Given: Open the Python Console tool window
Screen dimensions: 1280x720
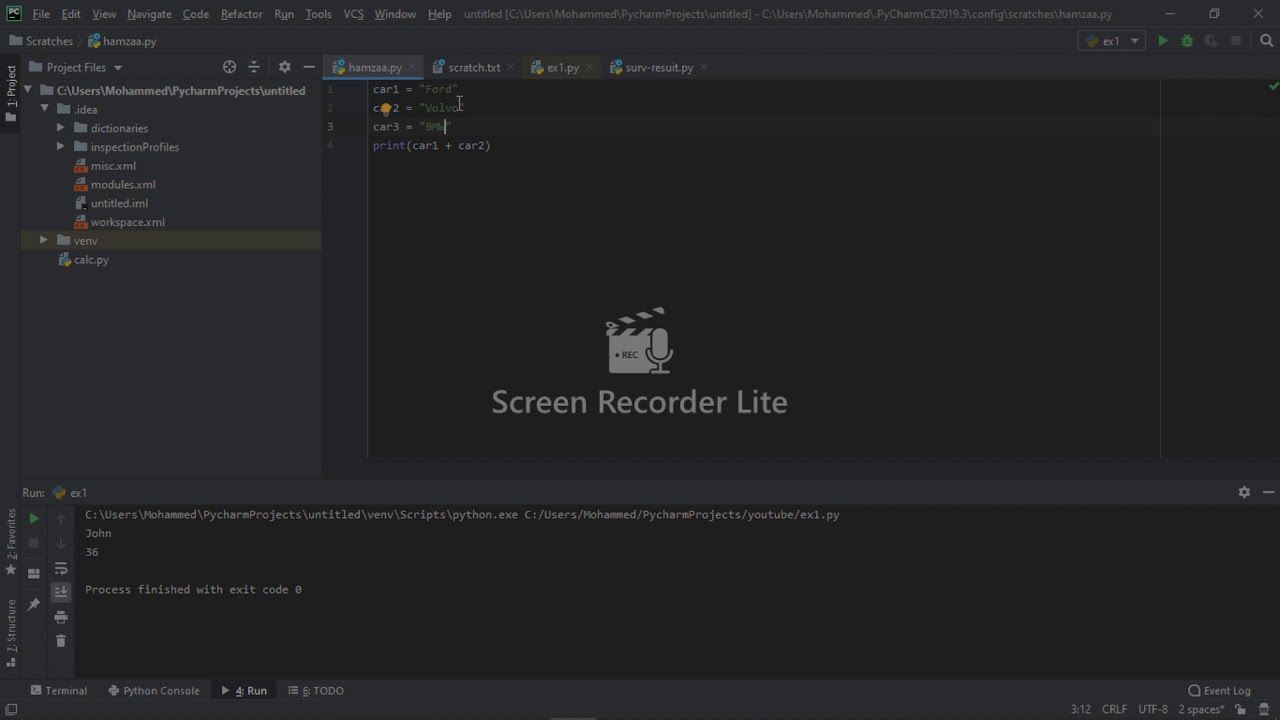Looking at the screenshot, I should (x=153, y=690).
